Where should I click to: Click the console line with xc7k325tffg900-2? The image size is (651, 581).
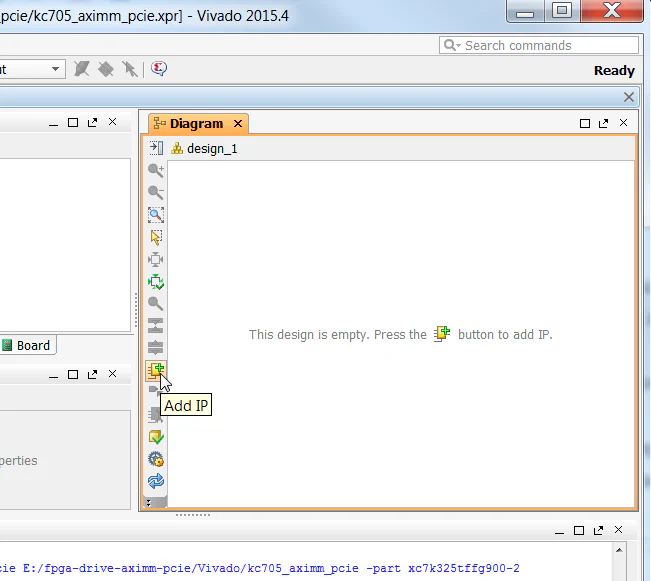(x=260, y=568)
